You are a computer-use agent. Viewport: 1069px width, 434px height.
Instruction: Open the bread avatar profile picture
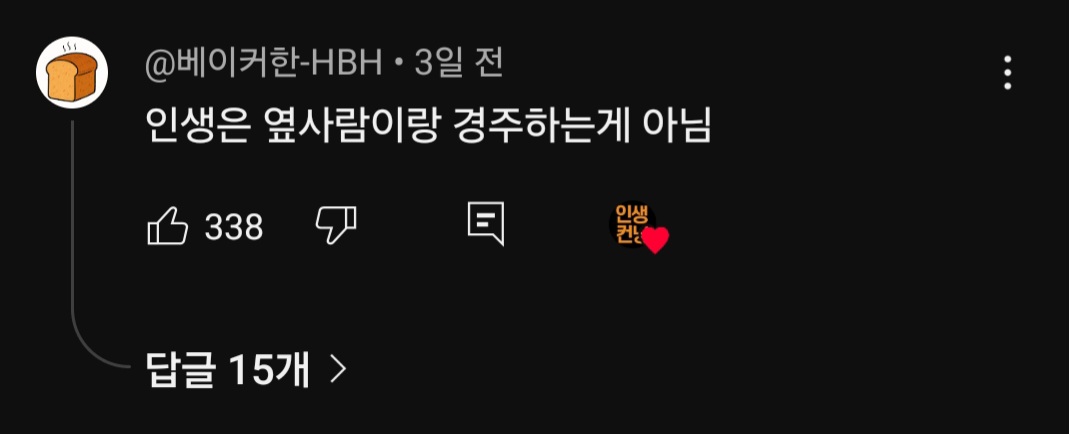[72, 72]
